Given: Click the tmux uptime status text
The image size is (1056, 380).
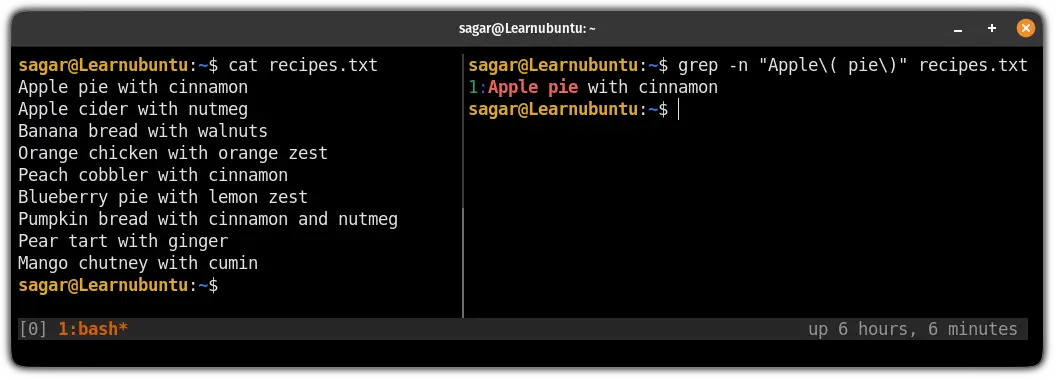Looking at the screenshot, I should click(913, 329).
